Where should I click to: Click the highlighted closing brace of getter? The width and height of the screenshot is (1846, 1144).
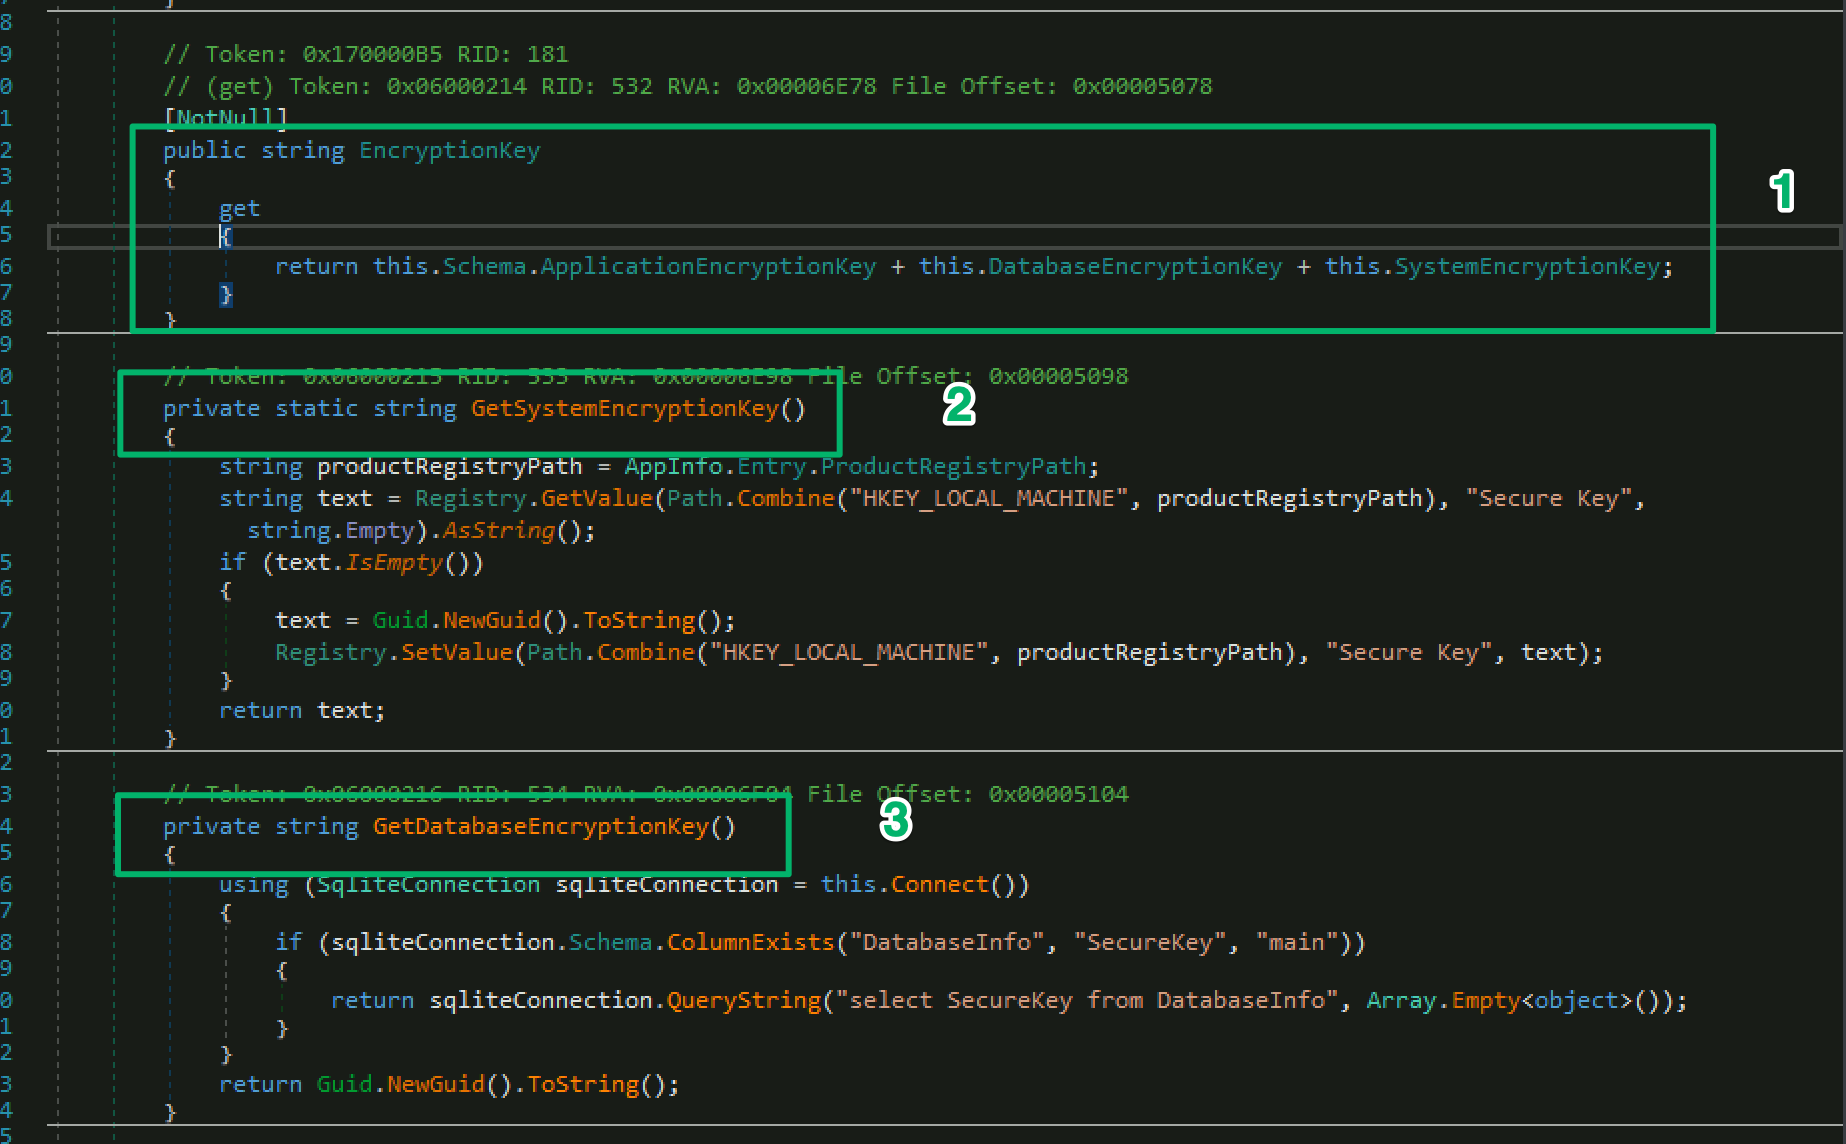226,295
